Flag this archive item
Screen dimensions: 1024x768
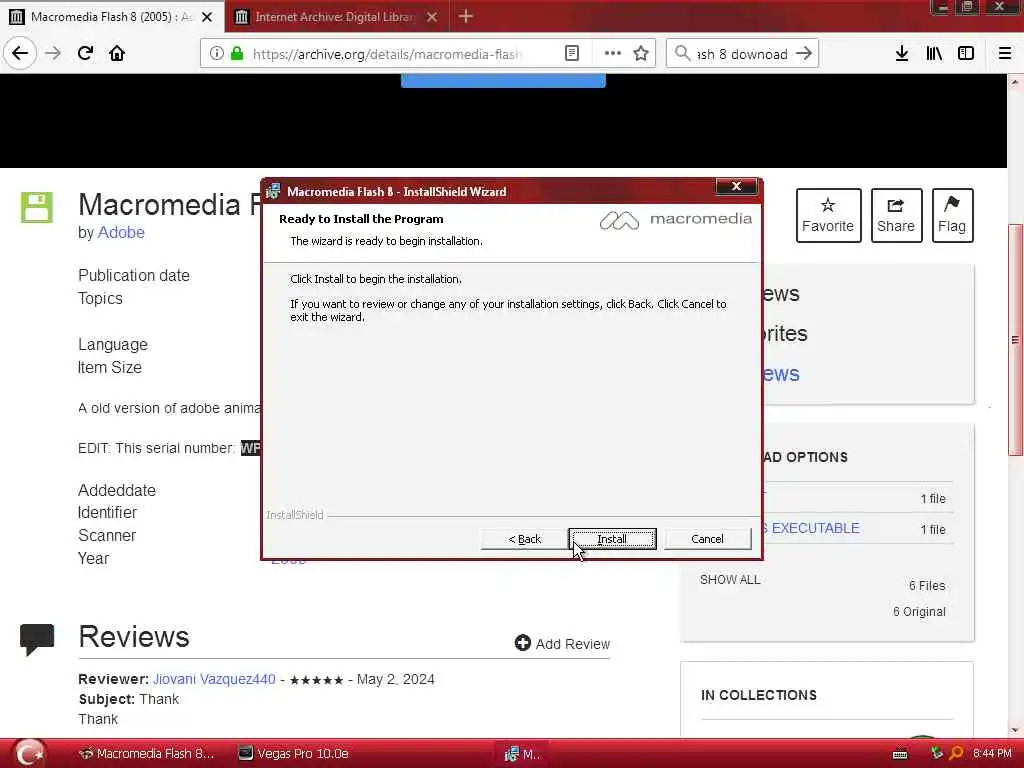(952, 216)
